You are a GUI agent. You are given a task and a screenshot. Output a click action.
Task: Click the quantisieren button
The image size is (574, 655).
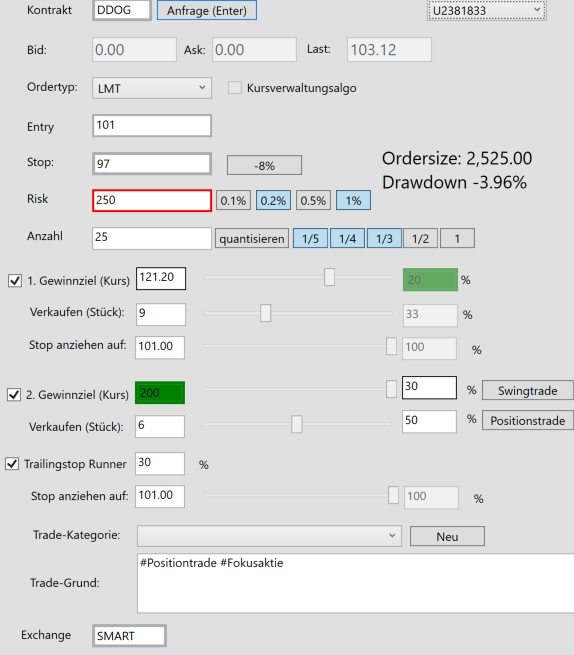click(x=252, y=239)
